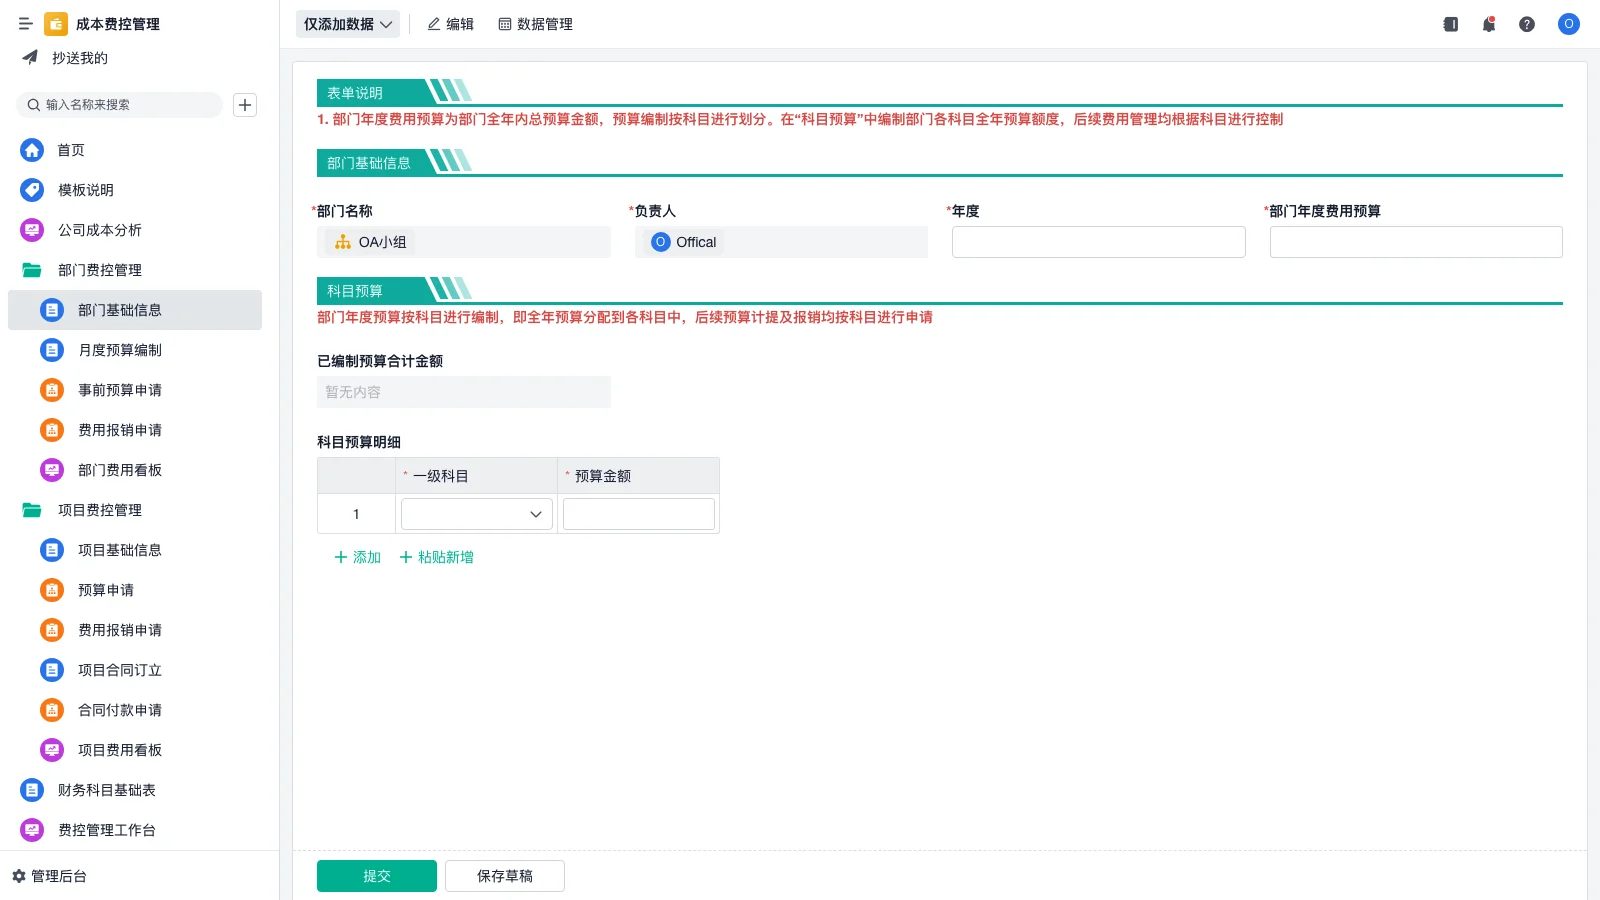Click the 部门年度费用预算 input field
Image resolution: width=1600 pixels, height=900 pixels.
pyautogui.click(x=1416, y=242)
